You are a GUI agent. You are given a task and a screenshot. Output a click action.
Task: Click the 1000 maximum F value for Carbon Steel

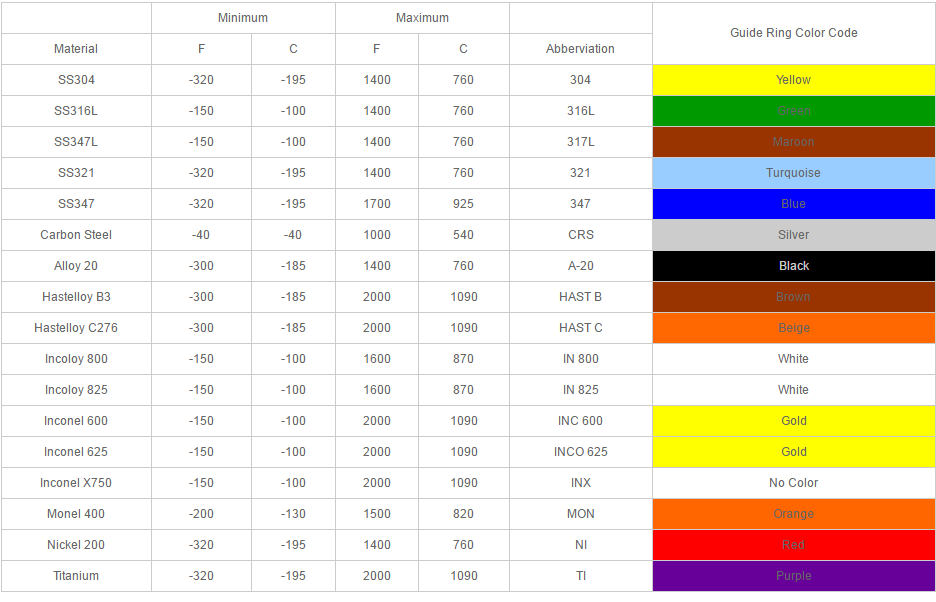377,235
